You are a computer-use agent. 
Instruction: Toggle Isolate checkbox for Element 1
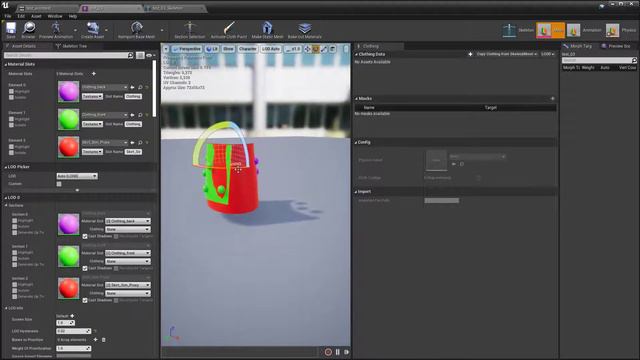point(11,125)
